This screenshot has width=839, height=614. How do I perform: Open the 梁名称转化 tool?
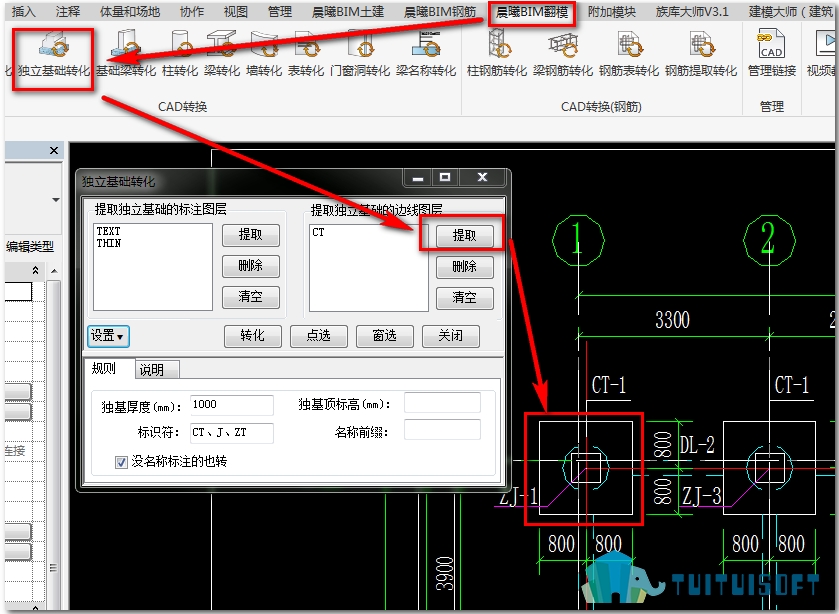(426, 55)
